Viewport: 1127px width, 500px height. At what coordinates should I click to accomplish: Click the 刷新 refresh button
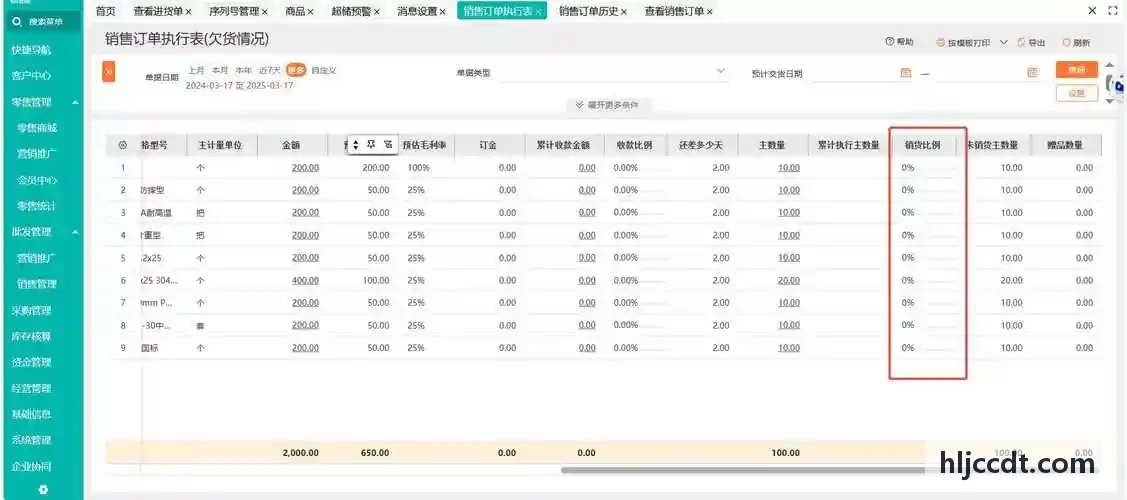pos(1076,43)
